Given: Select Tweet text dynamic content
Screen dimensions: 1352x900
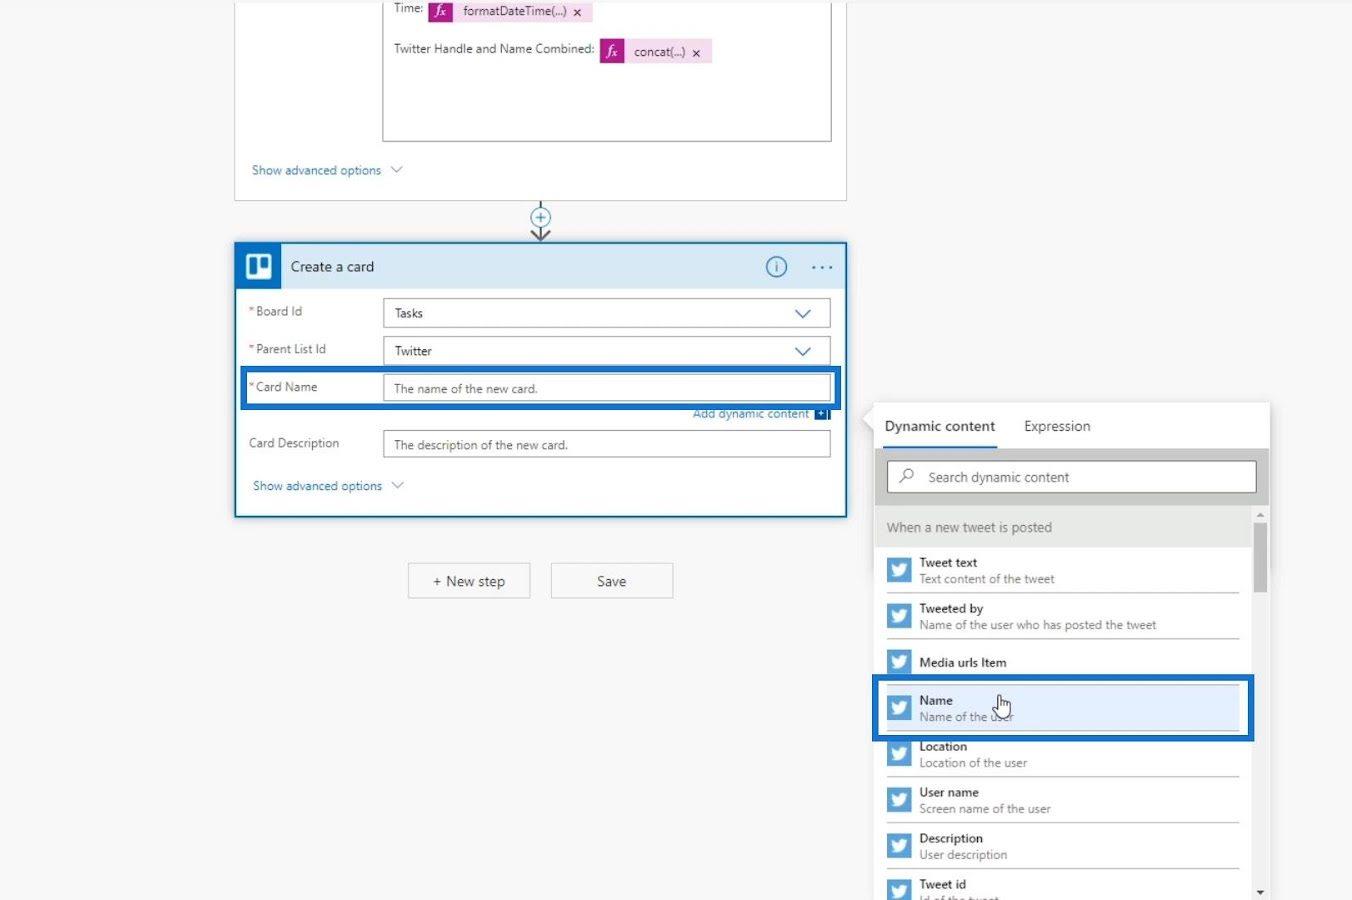Looking at the screenshot, I should click(x=1062, y=570).
